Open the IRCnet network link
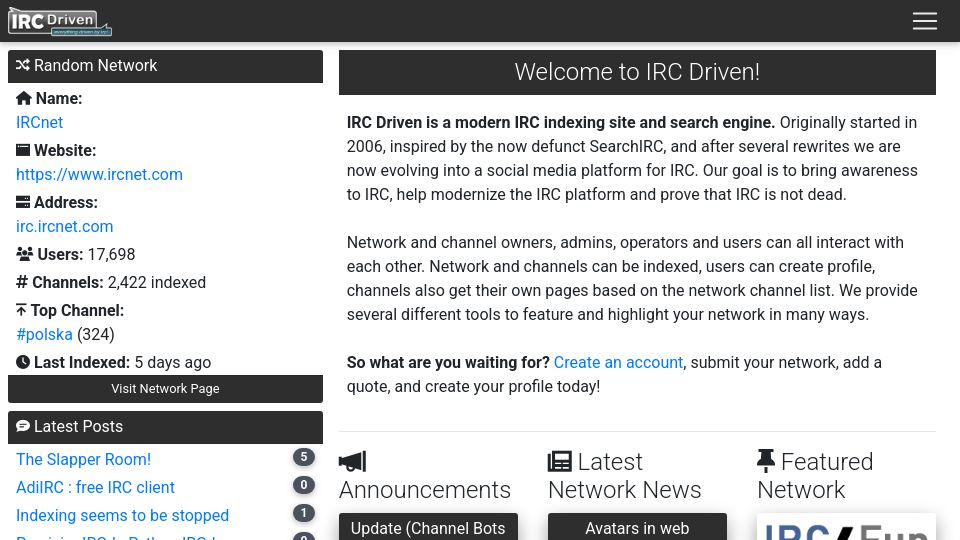Image resolution: width=960 pixels, height=540 pixels. (39, 122)
